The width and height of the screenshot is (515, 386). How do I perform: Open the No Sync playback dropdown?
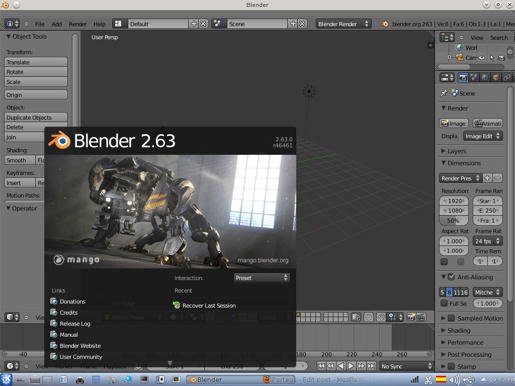[x=406, y=366]
